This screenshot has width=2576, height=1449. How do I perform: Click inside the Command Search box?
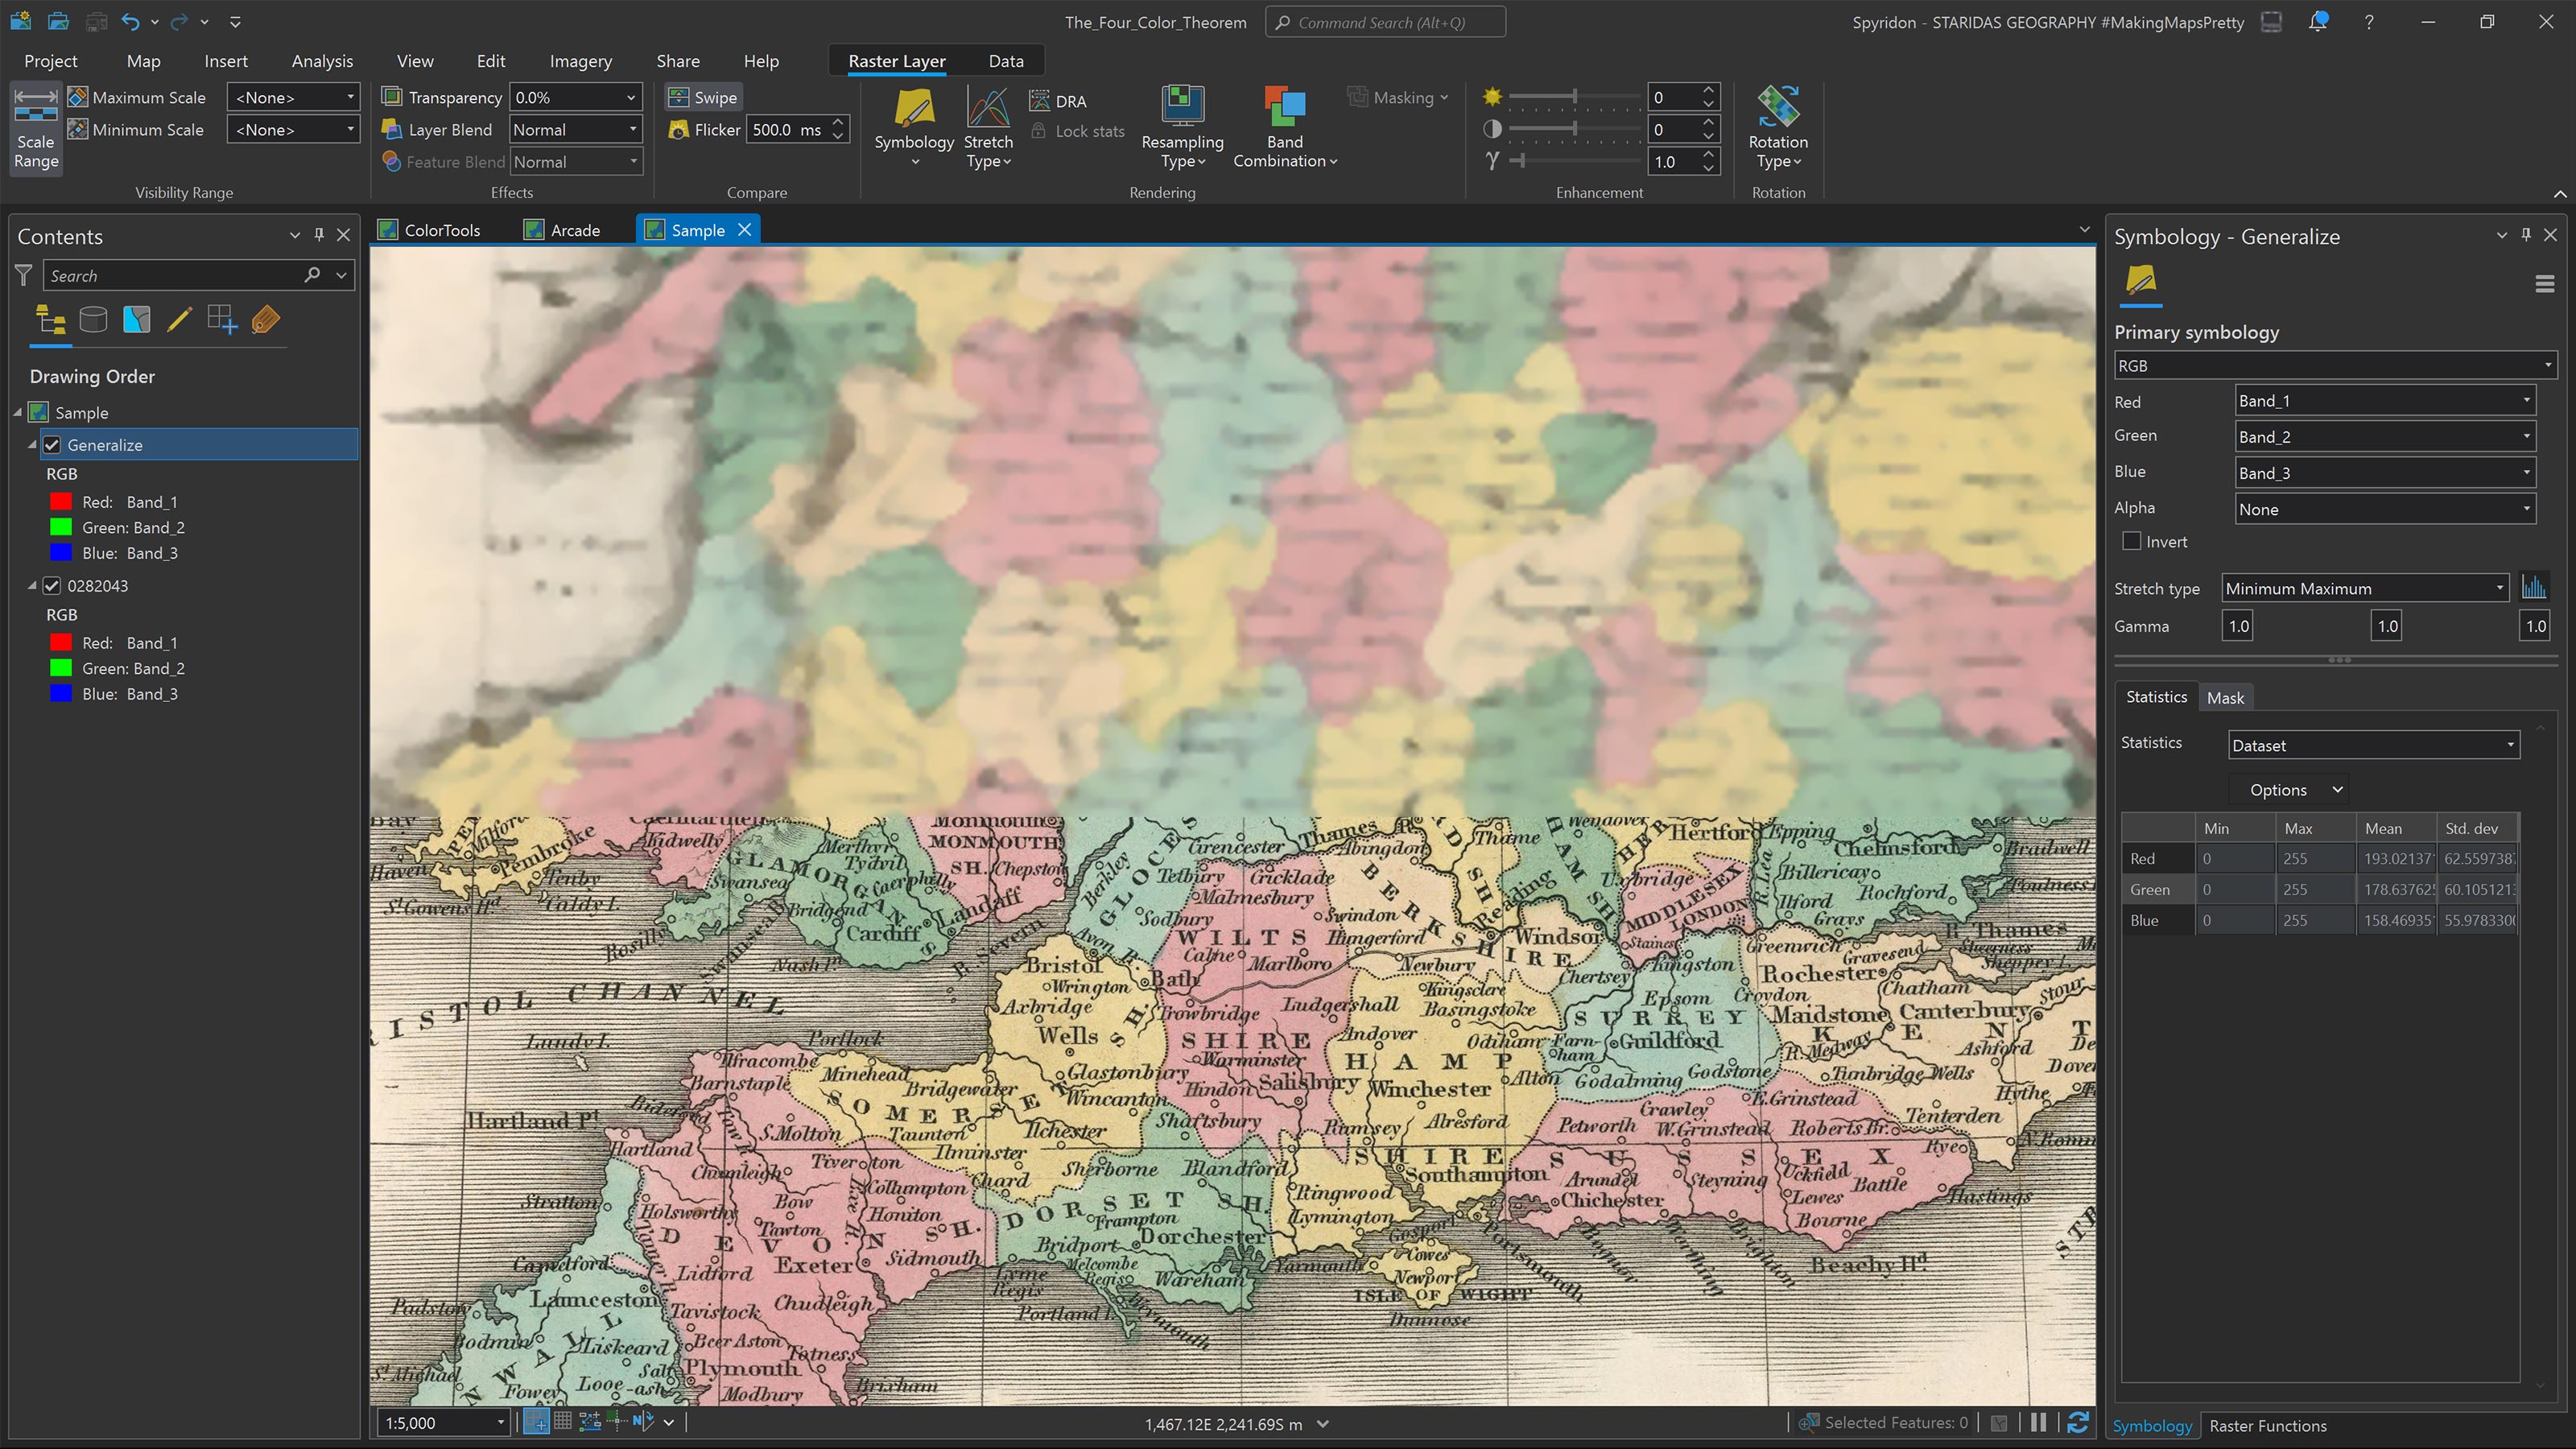[1385, 21]
